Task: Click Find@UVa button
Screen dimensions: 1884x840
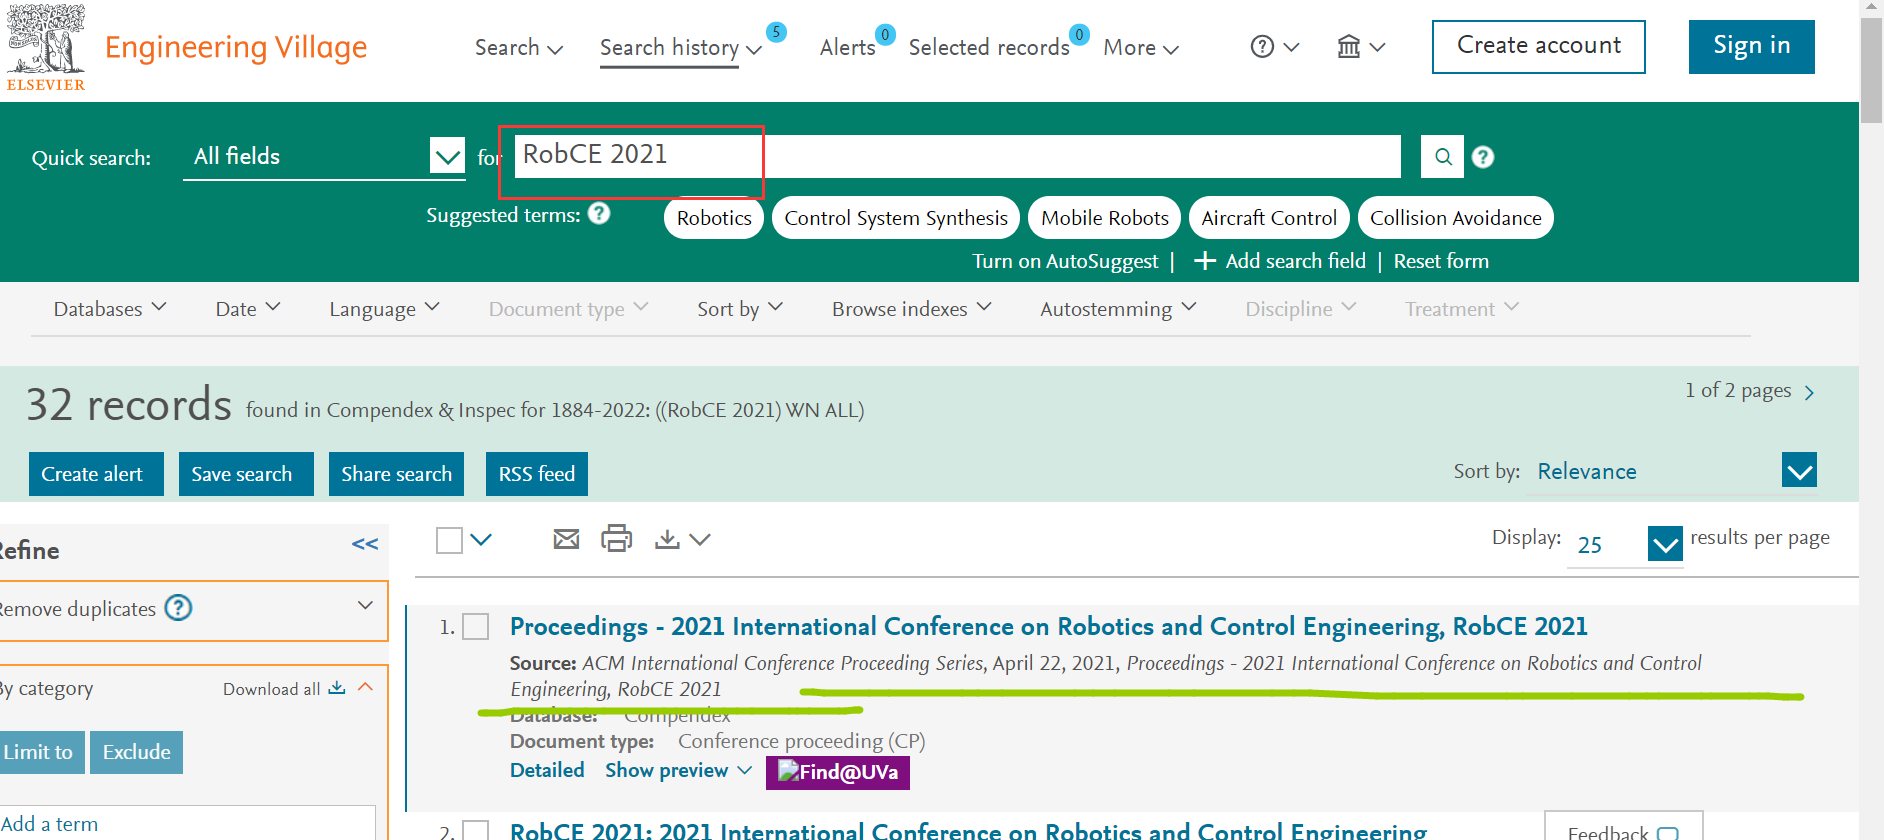Action: click(838, 772)
